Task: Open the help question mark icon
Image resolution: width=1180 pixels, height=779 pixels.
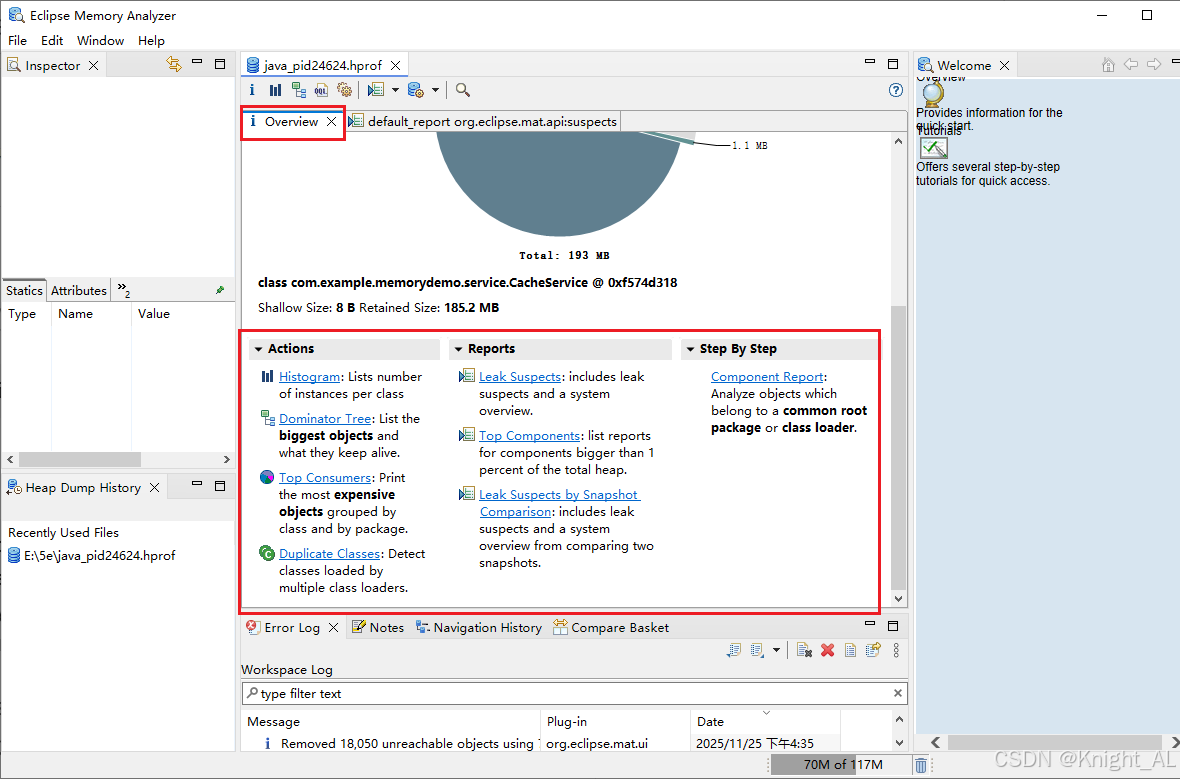Action: (x=896, y=90)
